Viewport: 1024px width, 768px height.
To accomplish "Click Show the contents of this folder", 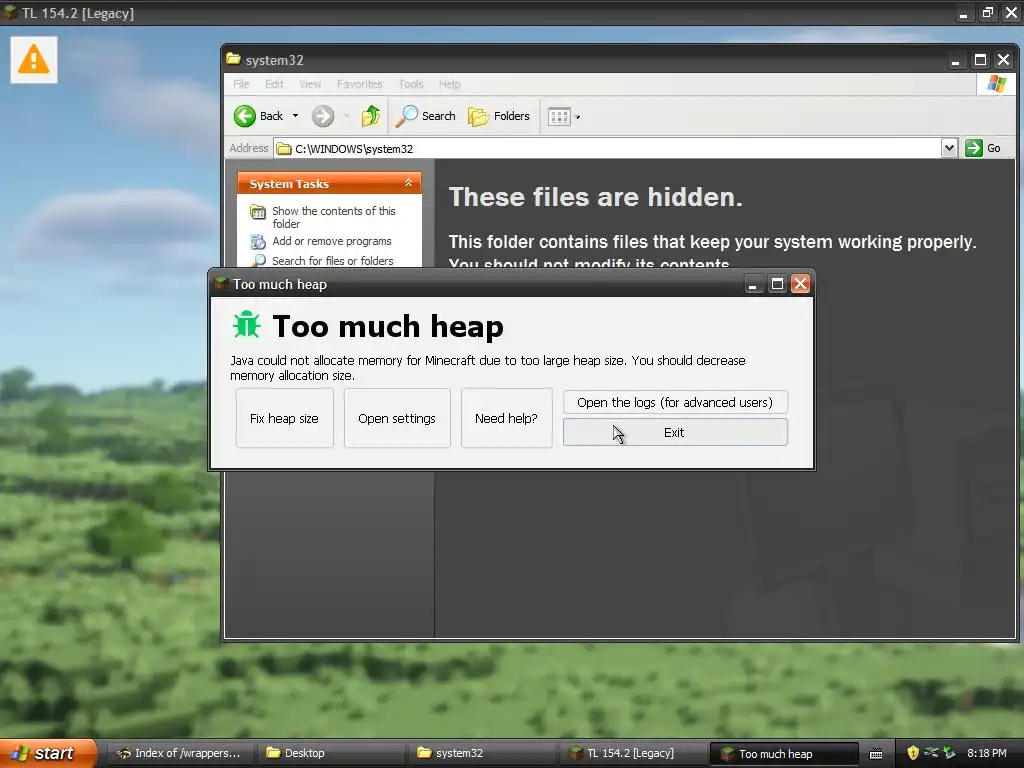I will pos(334,217).
